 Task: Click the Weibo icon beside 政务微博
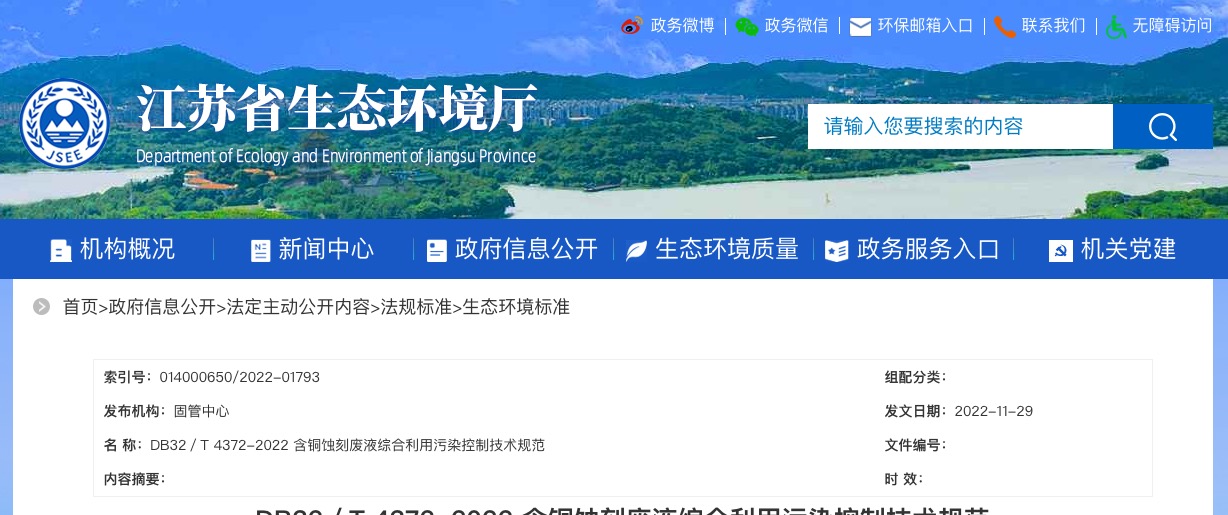pos(631,26)
